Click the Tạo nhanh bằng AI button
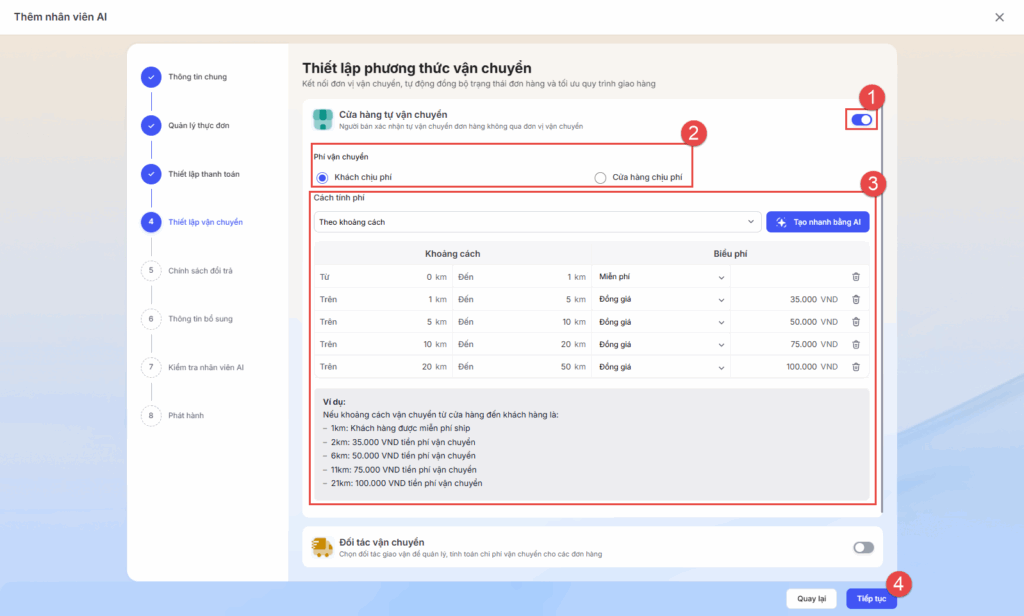The width and height of the screenshot is (1024, 616). click(817, 222)
